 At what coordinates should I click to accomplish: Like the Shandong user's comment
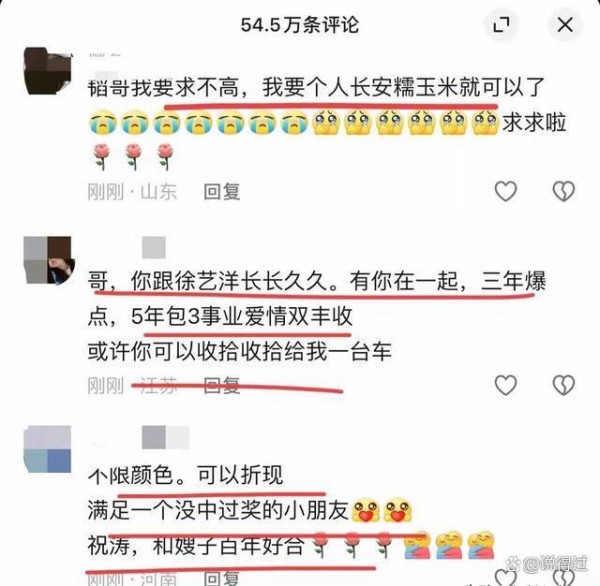tap(506, 191)
